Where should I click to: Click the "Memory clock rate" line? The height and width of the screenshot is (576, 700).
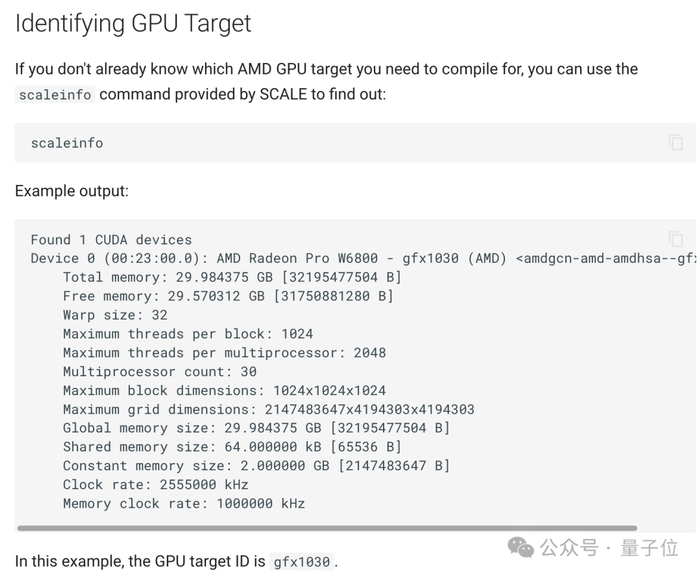[184, 503]
